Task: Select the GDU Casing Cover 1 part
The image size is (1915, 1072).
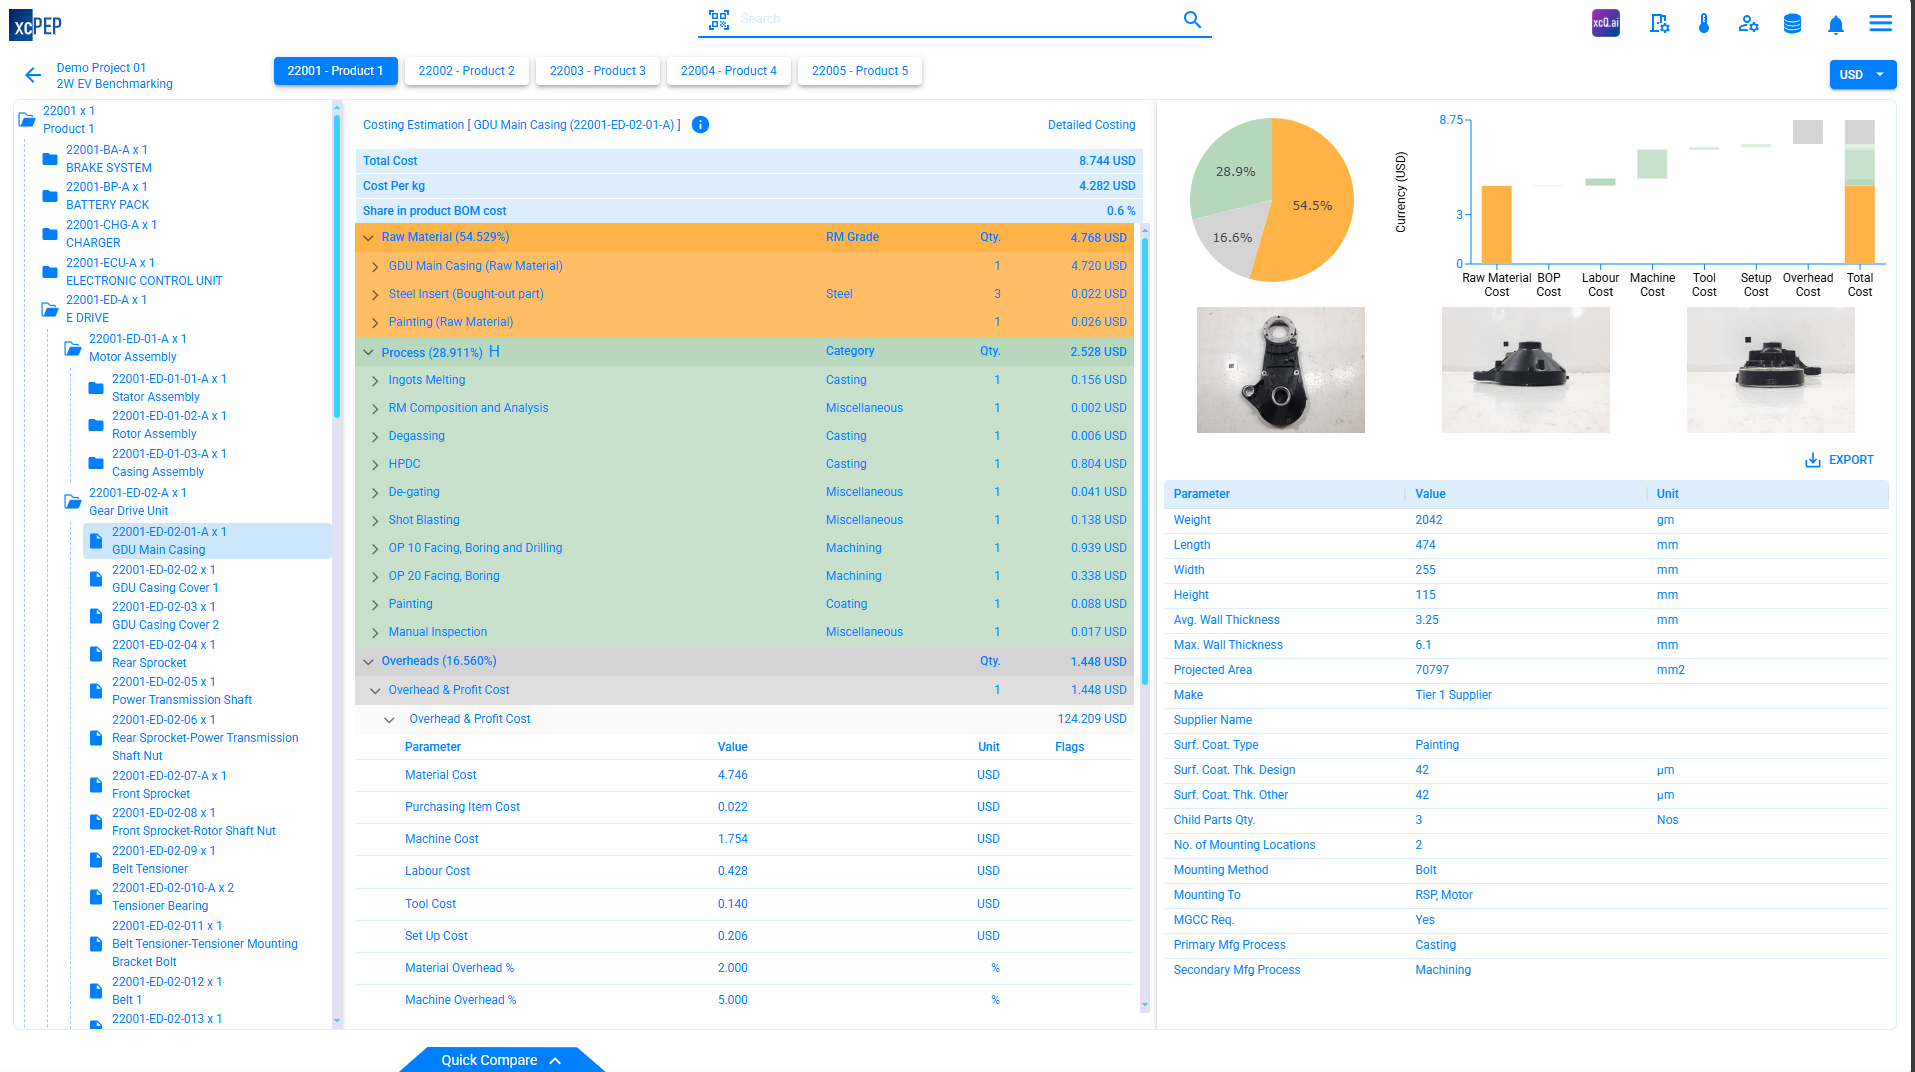Action: 166,578
